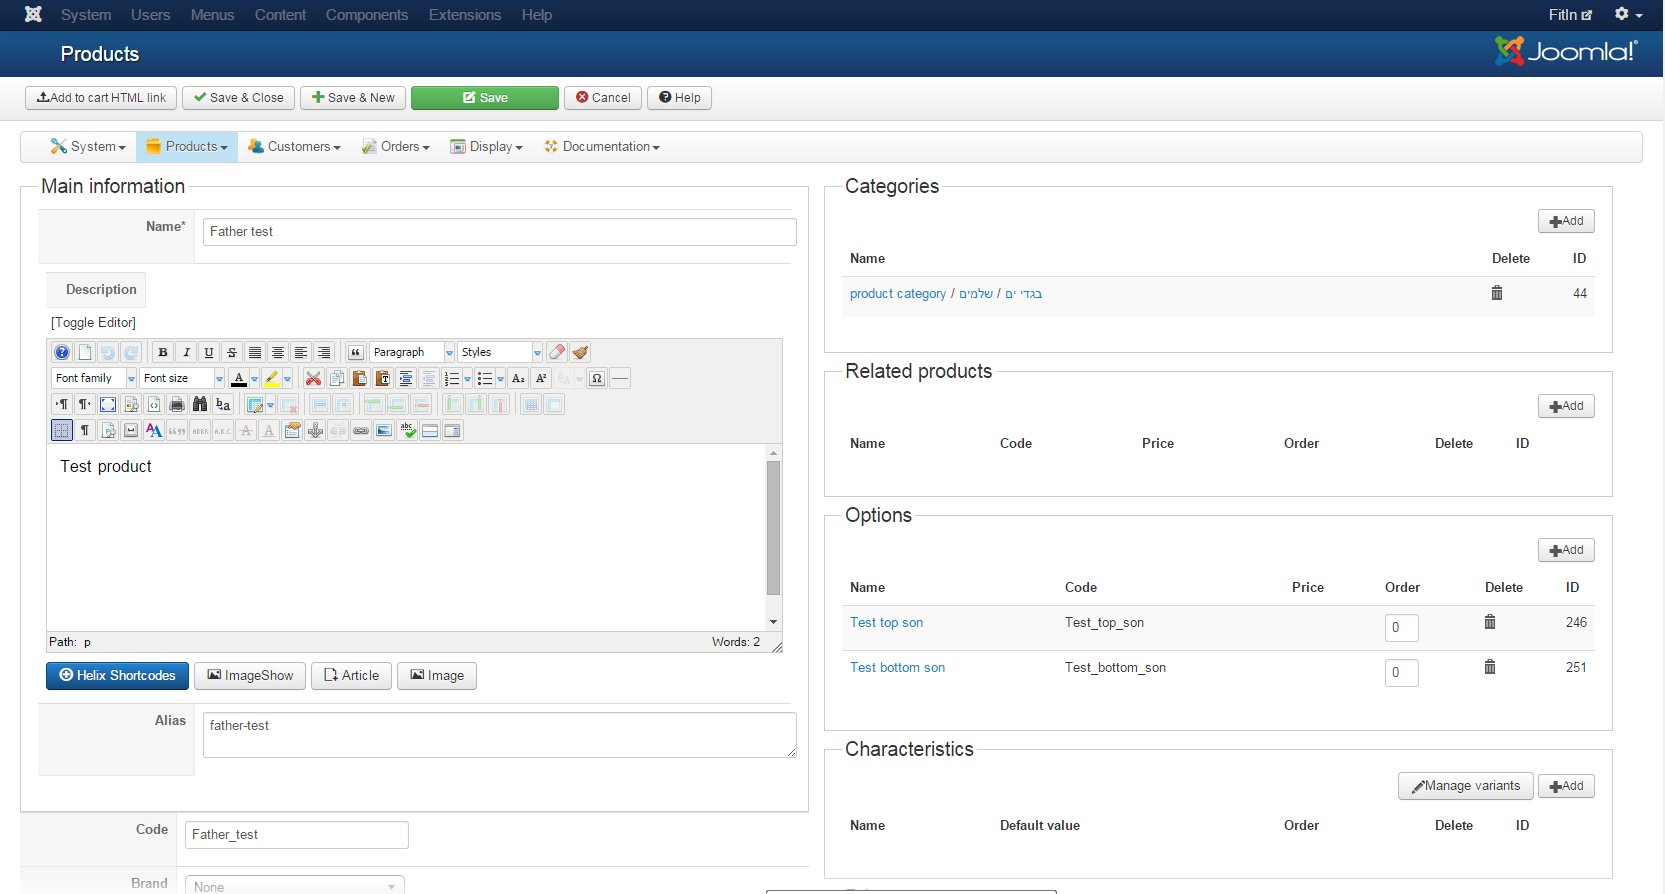The width and height of the screenshot is (1665, 894).
Task: Open the Documentation menu
Action: click(x=602, y=147)
